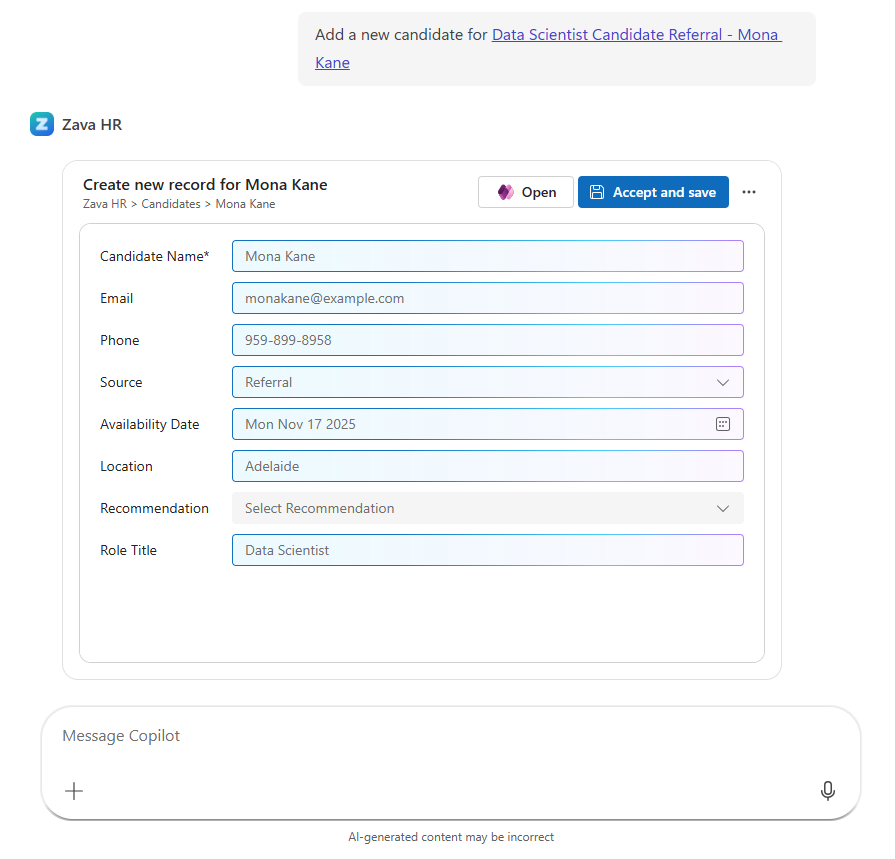The width and height of the screenshot is (895, 859).
Task: Click the Zava HR app icon
Action: [x=41, y=124]
